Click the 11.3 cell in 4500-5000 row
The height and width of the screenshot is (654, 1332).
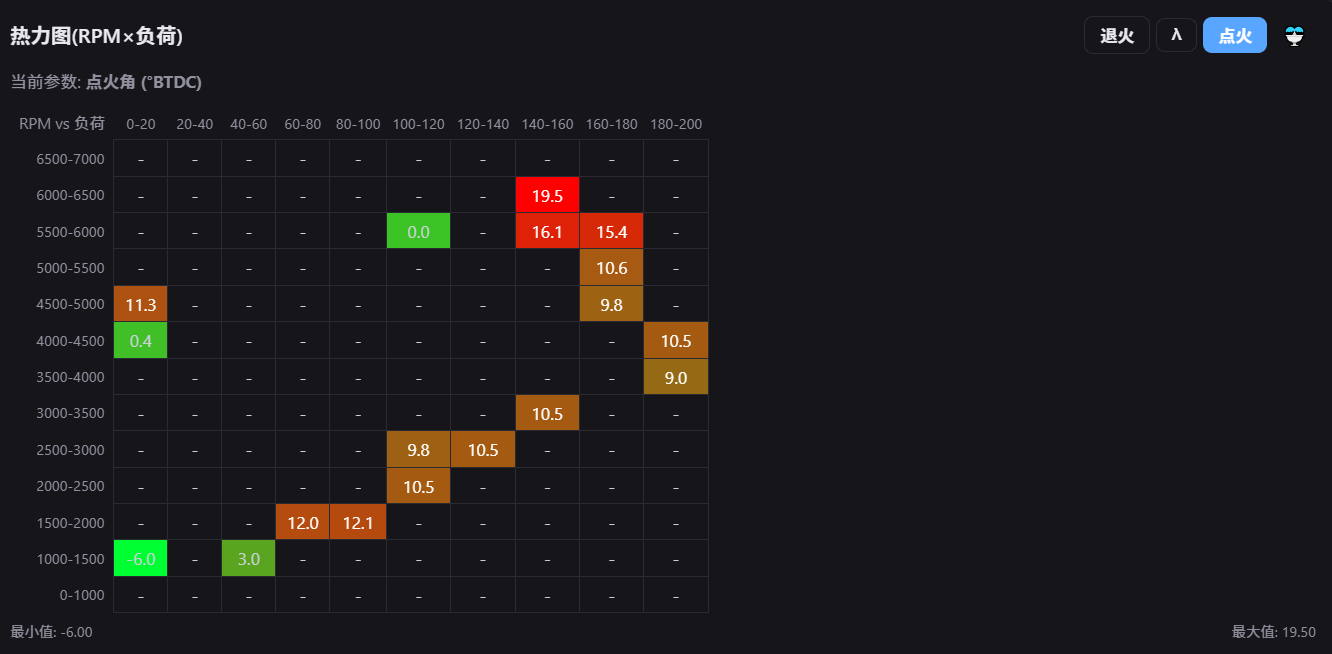(x=141, y=304)
